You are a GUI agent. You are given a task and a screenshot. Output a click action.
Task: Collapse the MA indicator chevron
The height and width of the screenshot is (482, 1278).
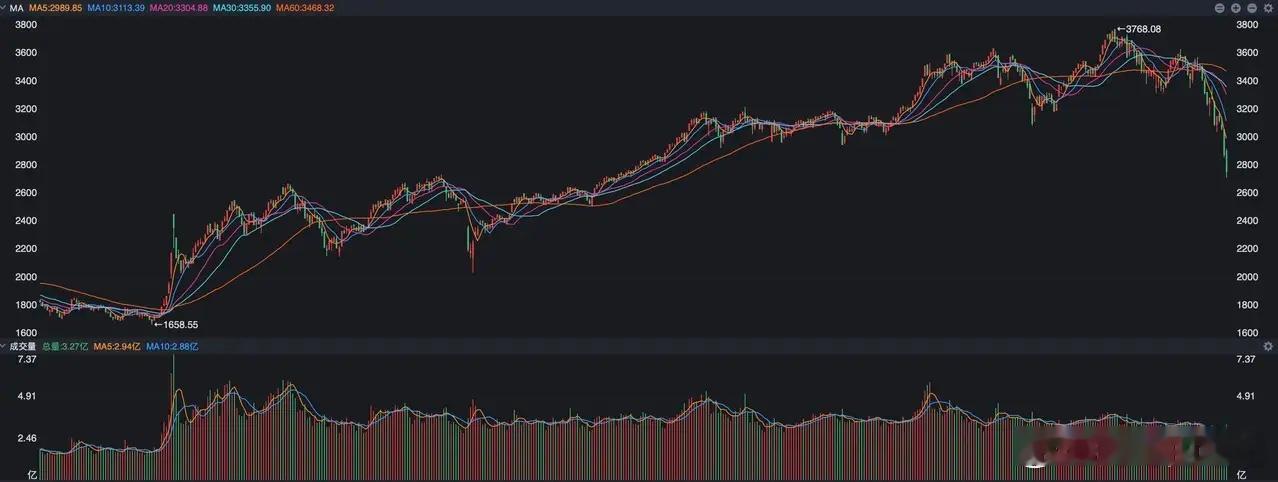[4, 7]
